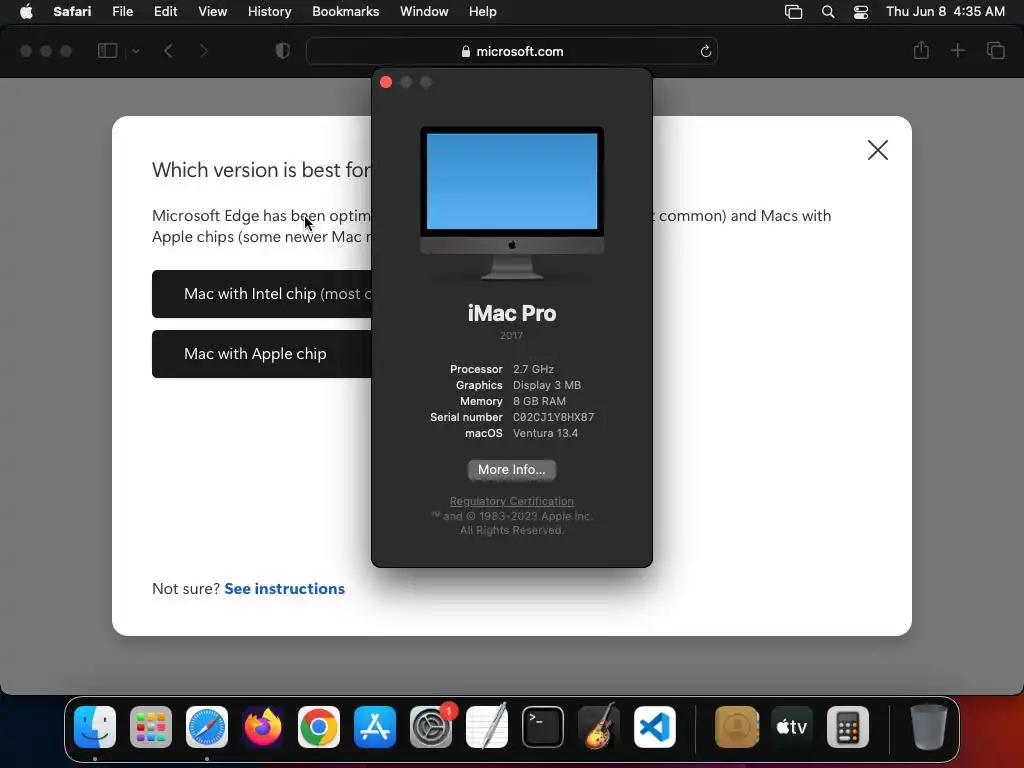Open Finder from the Dock
1024x768 pixels.
click(x=95, y=727)
